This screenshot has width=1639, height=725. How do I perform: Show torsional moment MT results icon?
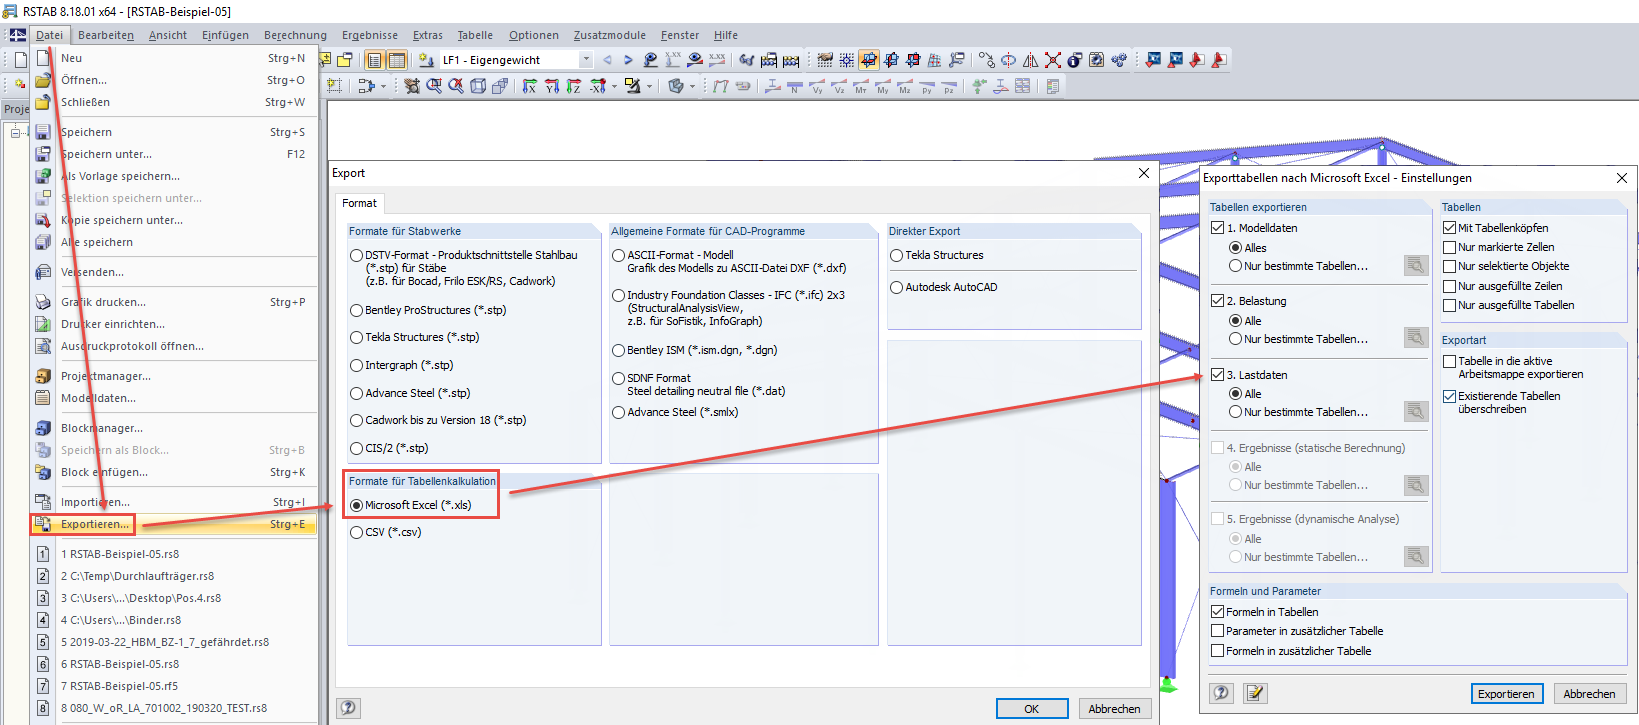click(861, 87)
